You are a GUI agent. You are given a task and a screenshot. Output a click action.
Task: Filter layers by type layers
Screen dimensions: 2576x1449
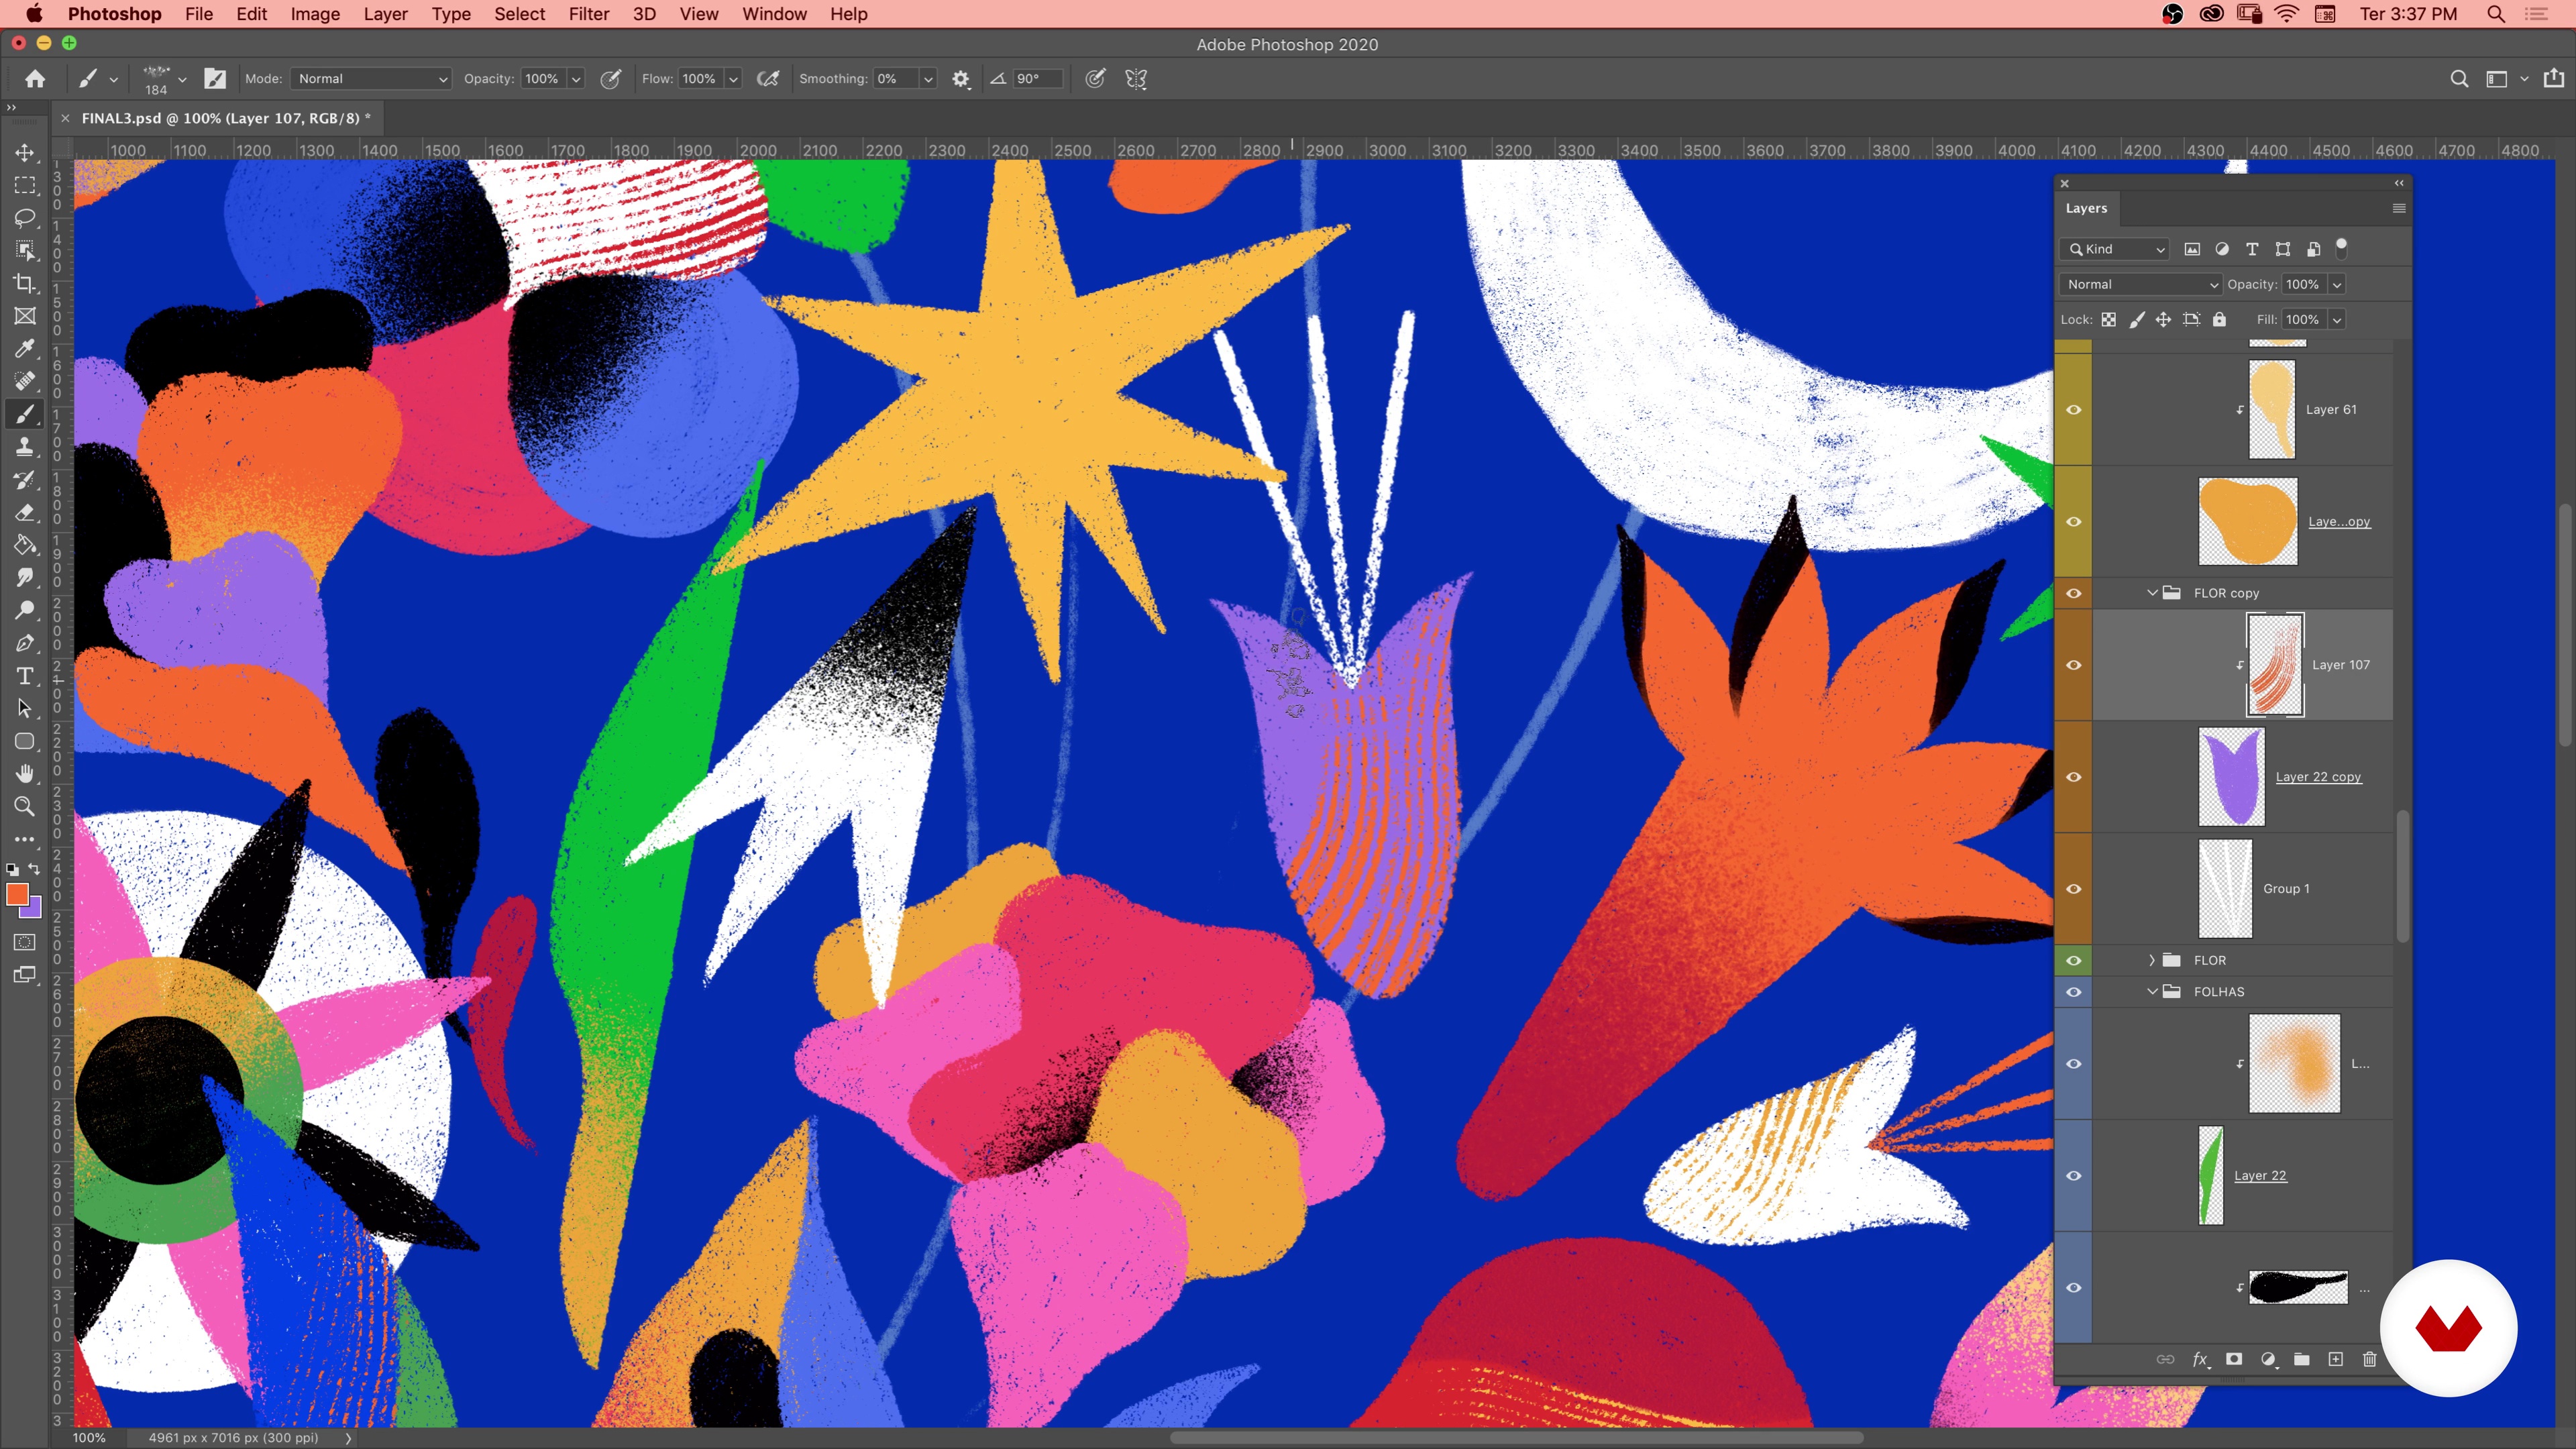tap(2252, 249)
